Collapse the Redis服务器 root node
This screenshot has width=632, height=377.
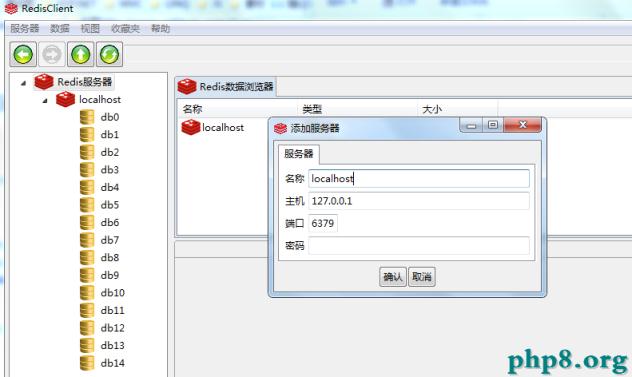(23, 83)
